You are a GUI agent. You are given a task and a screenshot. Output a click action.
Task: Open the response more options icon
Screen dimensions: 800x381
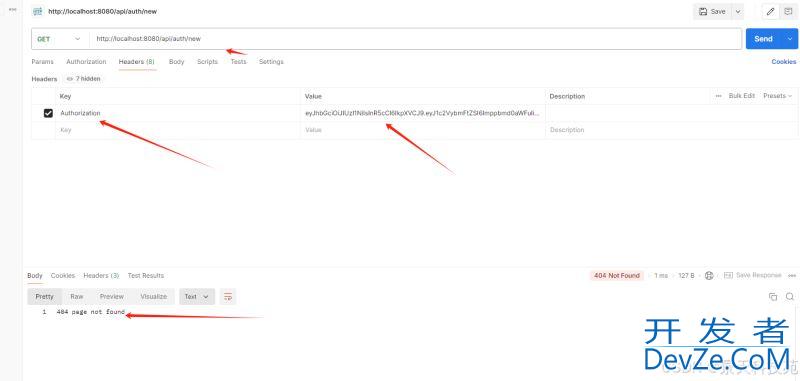click(x=791, y=275)
